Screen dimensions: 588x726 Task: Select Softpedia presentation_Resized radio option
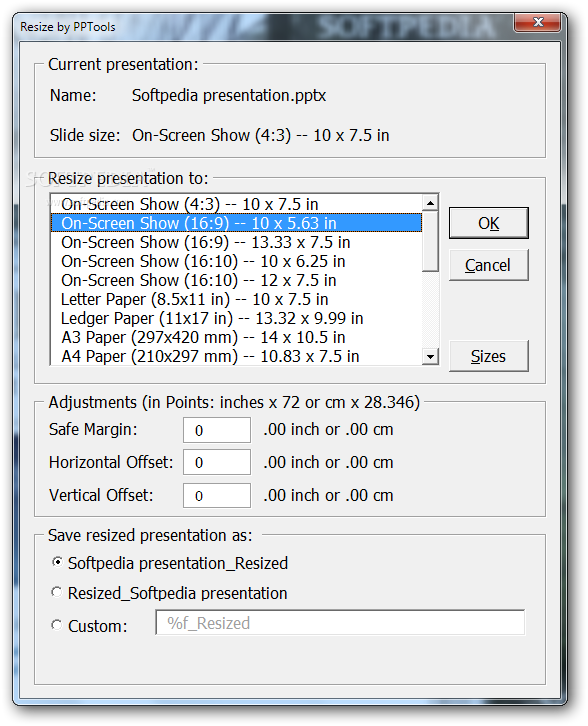pos(56,562)
